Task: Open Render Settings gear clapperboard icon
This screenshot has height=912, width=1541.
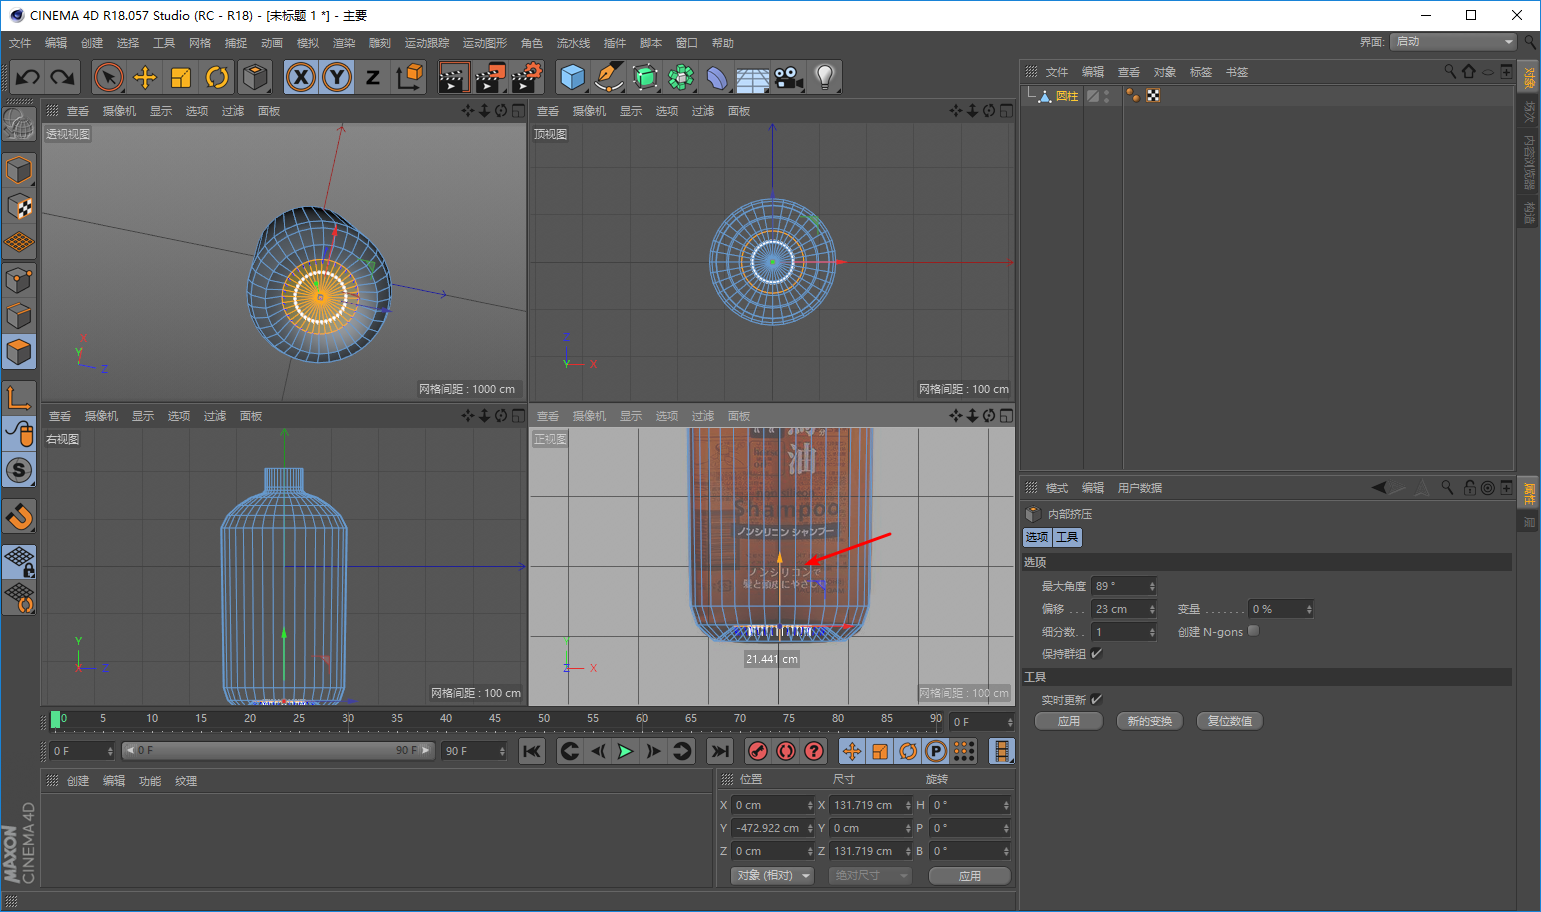Action: pyautogui.click(x=526, y=77)
